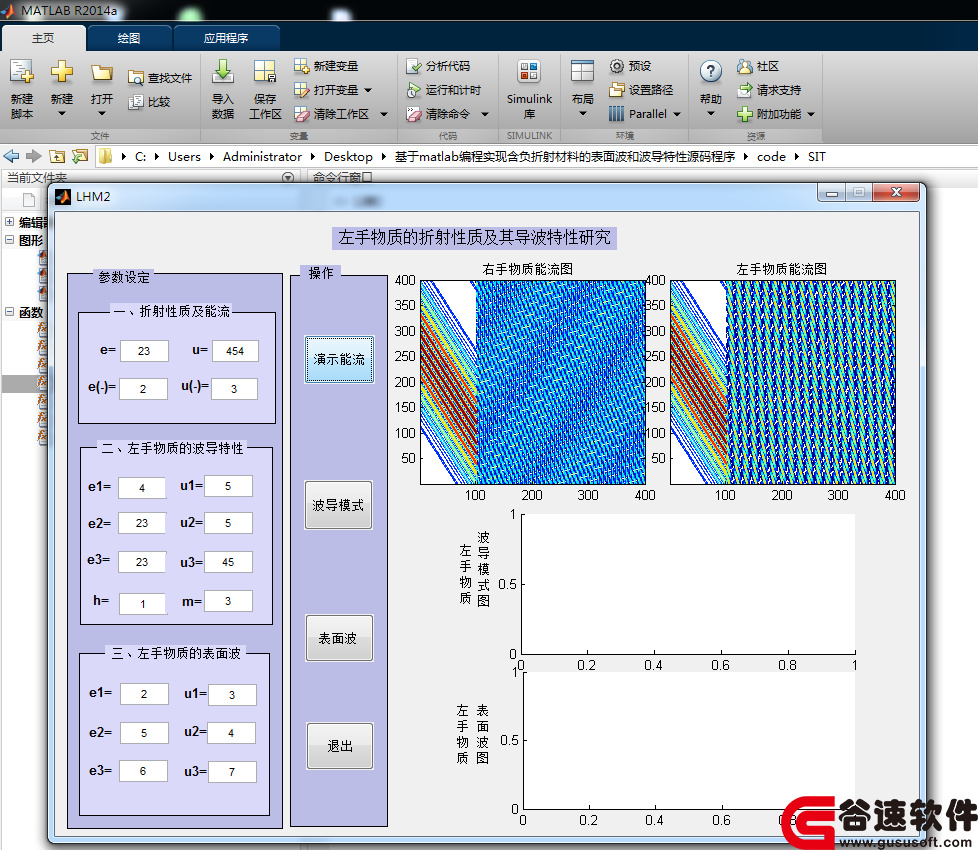Expand the Parallel dropdown arrow
Screen dimensions: 978x850
click(677, 114)
